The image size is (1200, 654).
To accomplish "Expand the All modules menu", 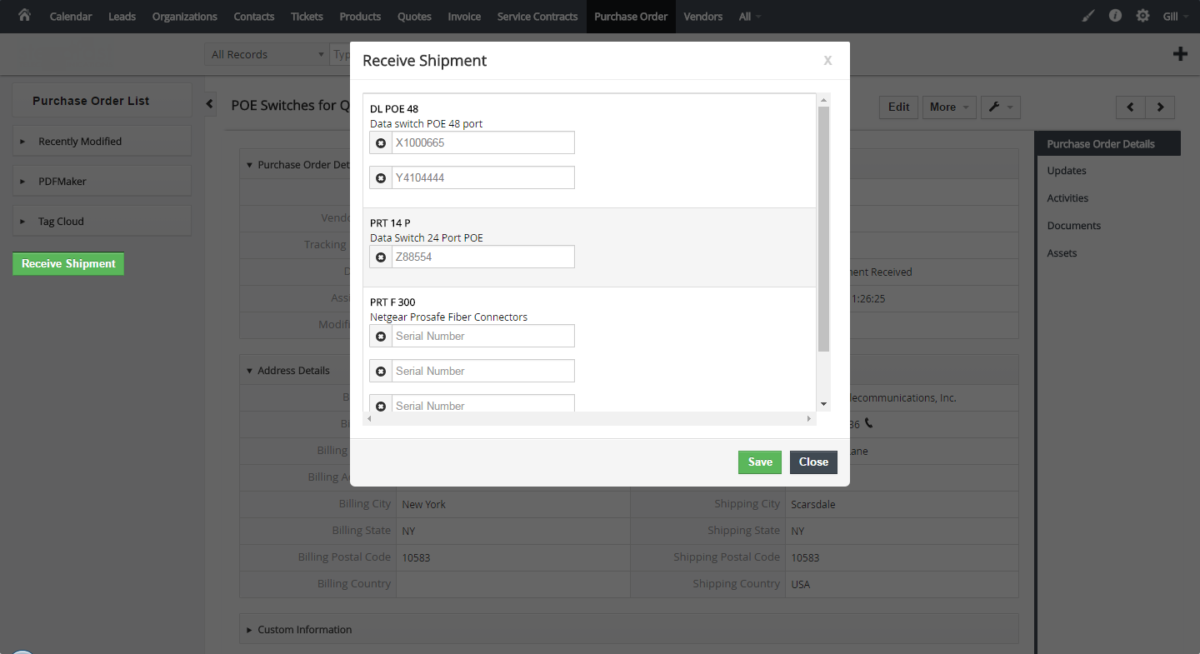I will pos(749,16).
